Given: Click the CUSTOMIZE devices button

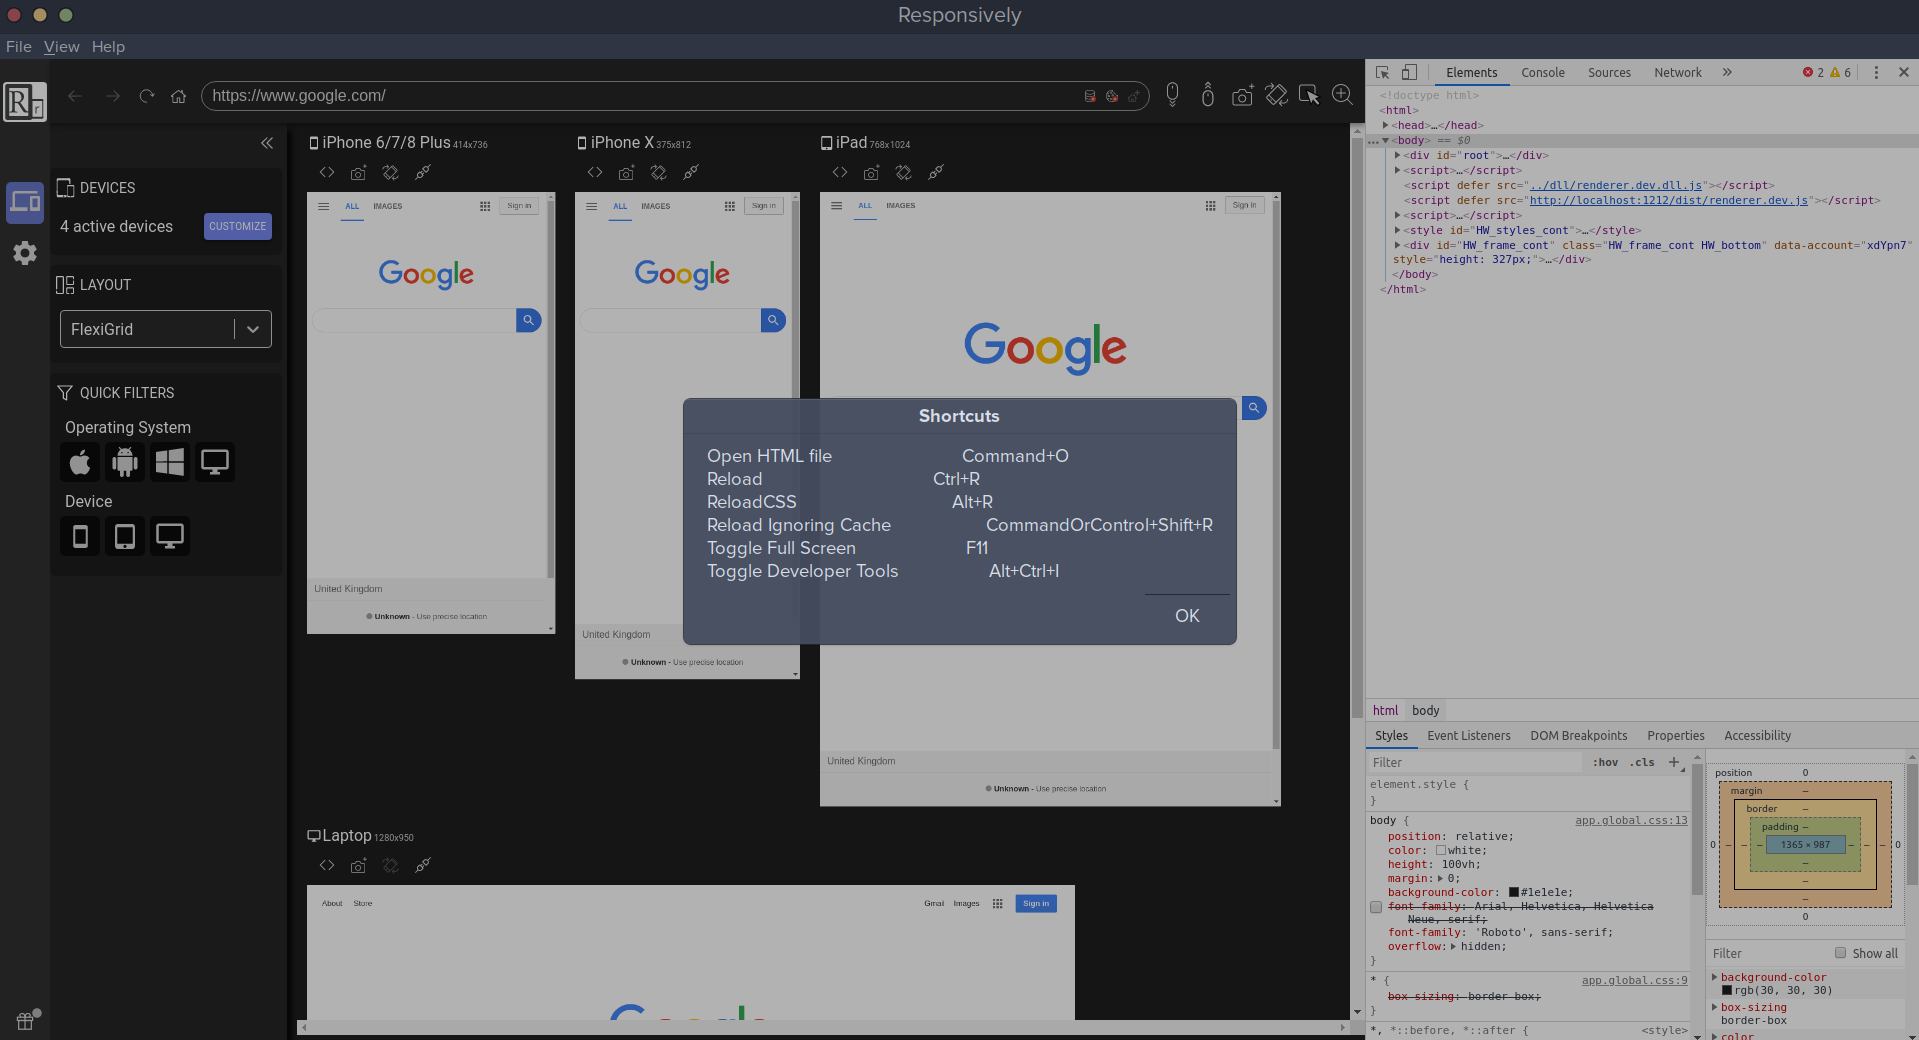Looking at the screenshot, I should coord(238,226).
